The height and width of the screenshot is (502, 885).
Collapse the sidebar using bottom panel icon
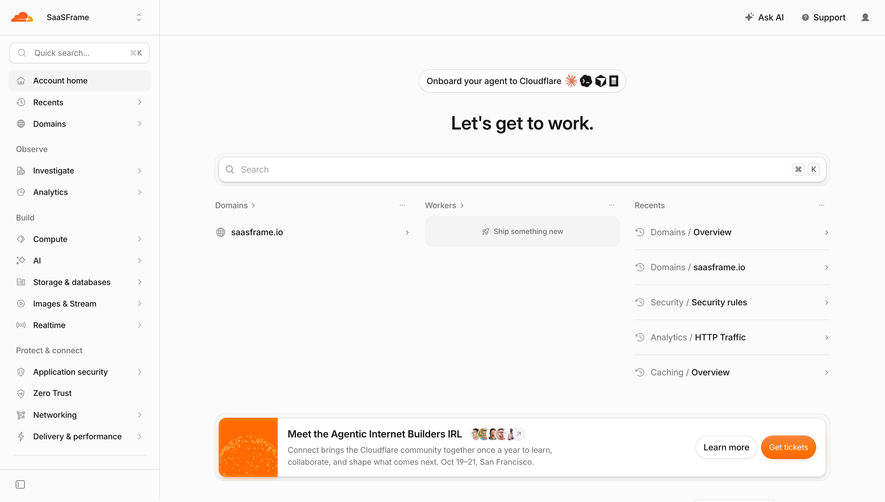click(x=20, y=484)
